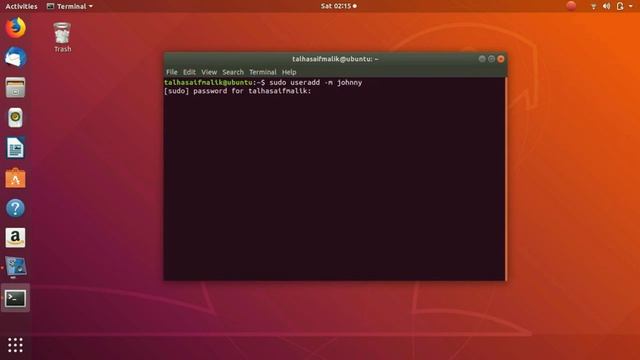This screenshot has width=640, height=360.
Task: Open the network status icon
Action: (x=593, y=6)
